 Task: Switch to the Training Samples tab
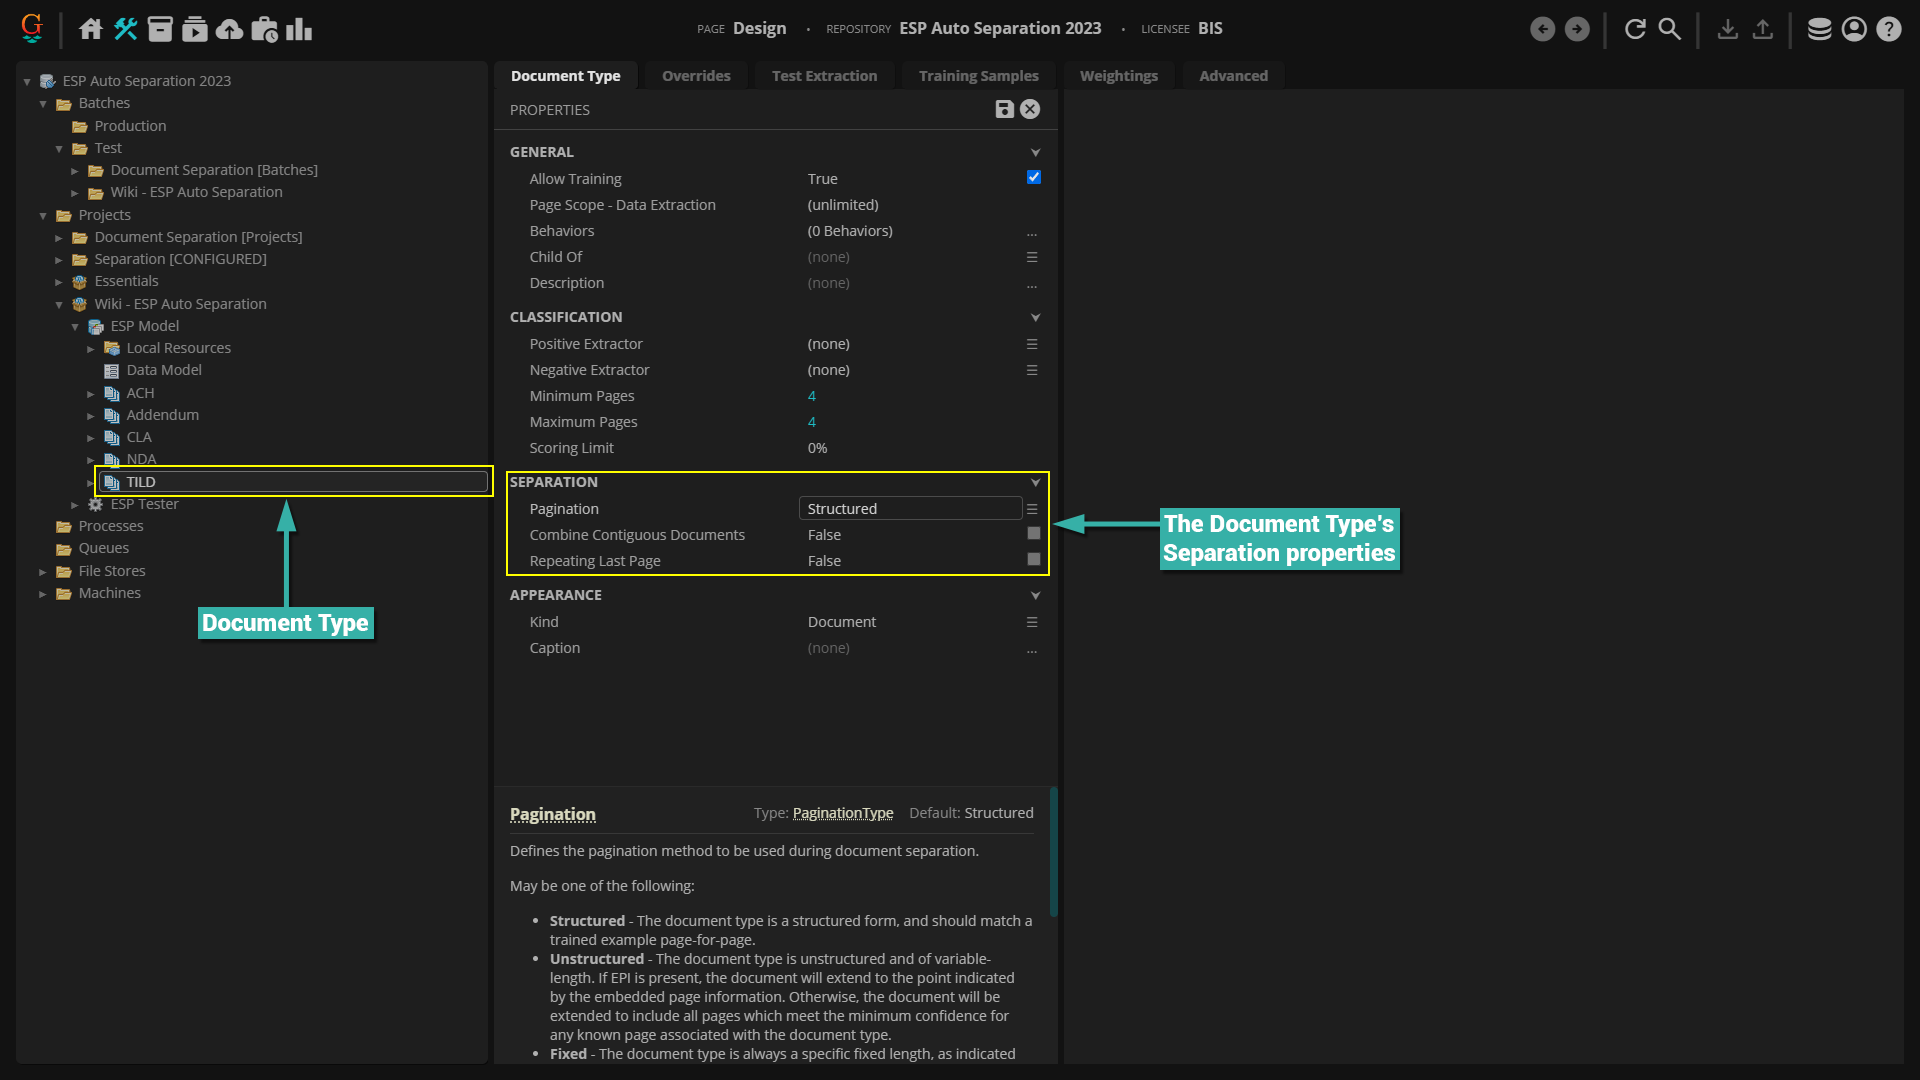pyautogui.click(x=978, y=76)
